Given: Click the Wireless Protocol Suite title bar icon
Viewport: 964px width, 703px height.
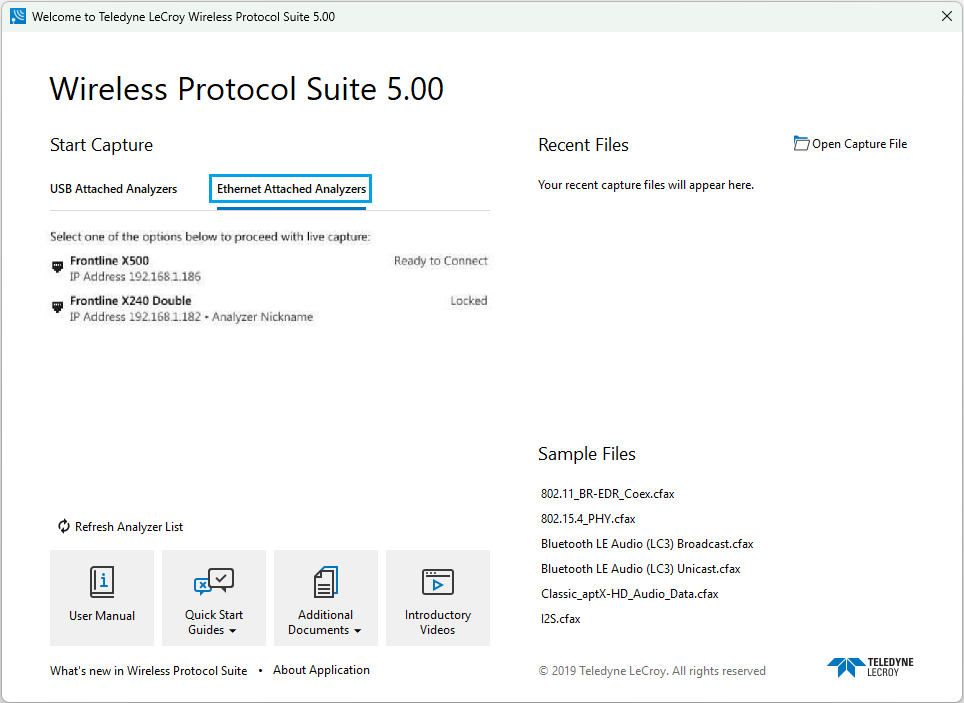Looking at the screenshot, I should coord(18,16).
